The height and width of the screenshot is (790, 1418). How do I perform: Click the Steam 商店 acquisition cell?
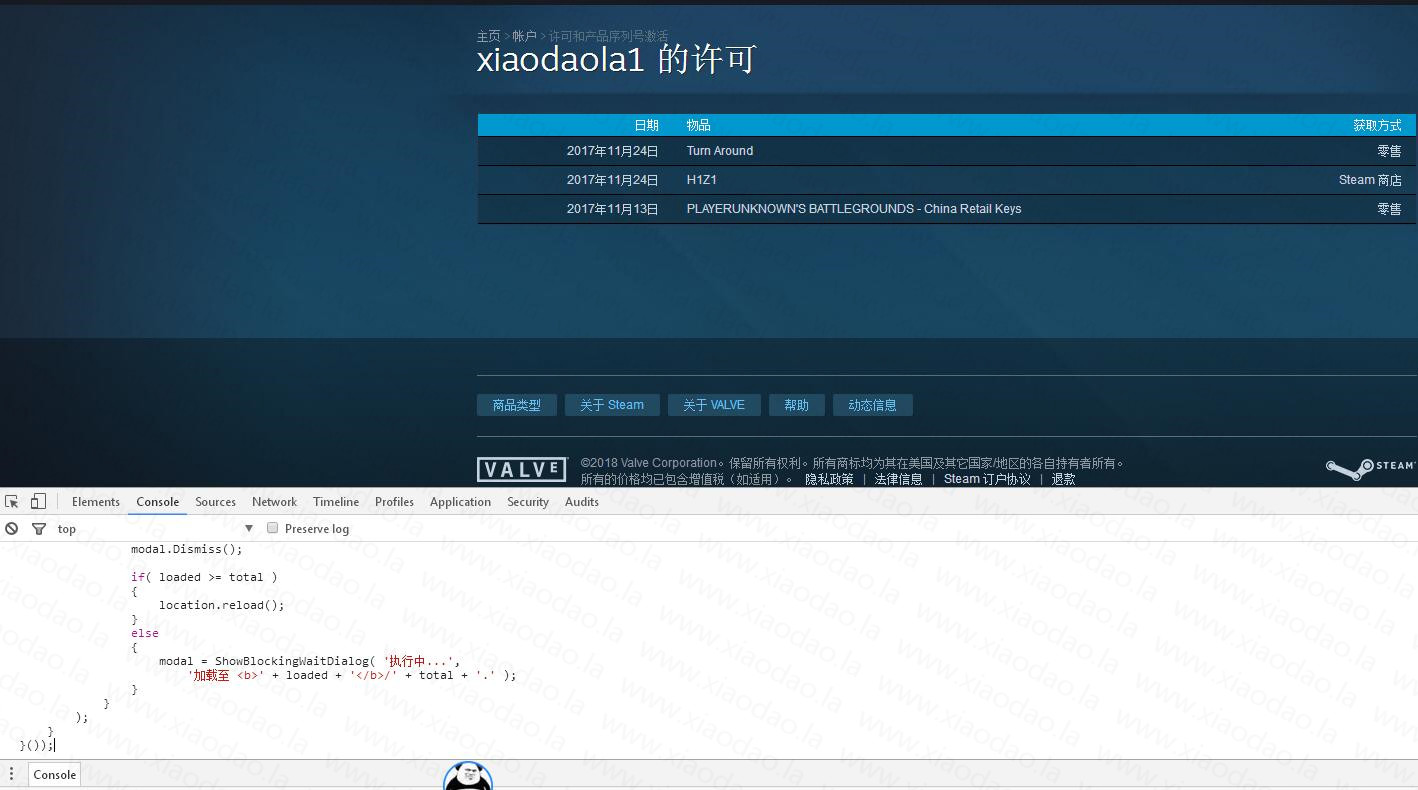point(1370,180)
